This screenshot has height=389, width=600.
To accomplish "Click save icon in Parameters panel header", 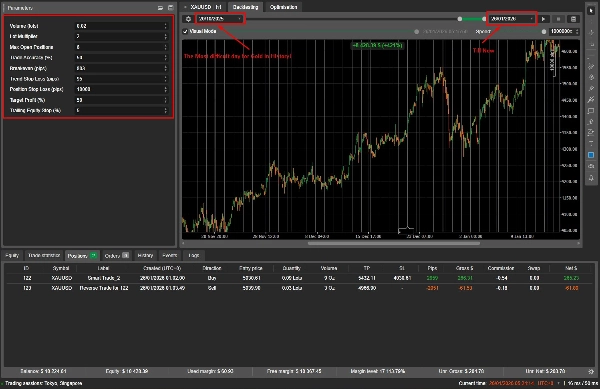I will click(170, 8).
